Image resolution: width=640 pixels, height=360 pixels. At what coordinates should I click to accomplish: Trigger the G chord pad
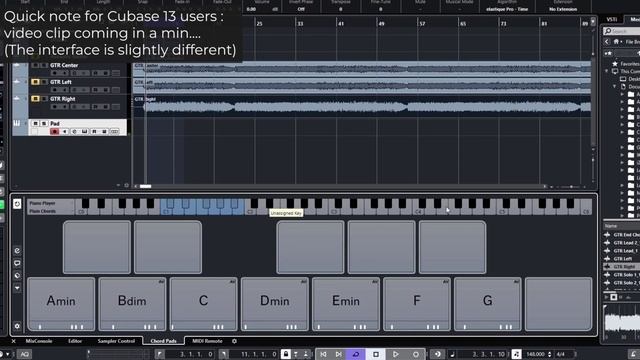pyautogui.click(x=488, y=304)
